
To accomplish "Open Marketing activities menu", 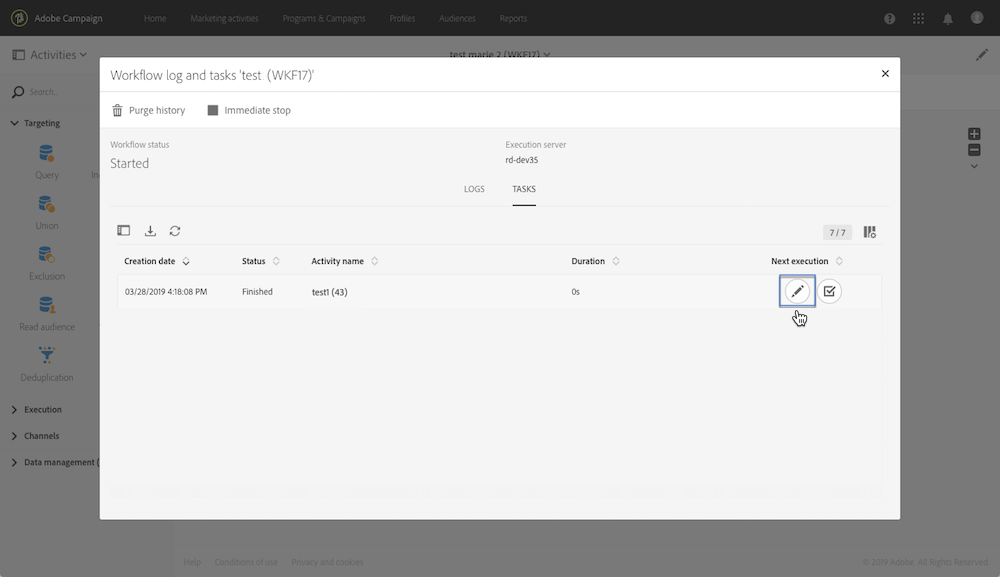I will coord(224,18).
